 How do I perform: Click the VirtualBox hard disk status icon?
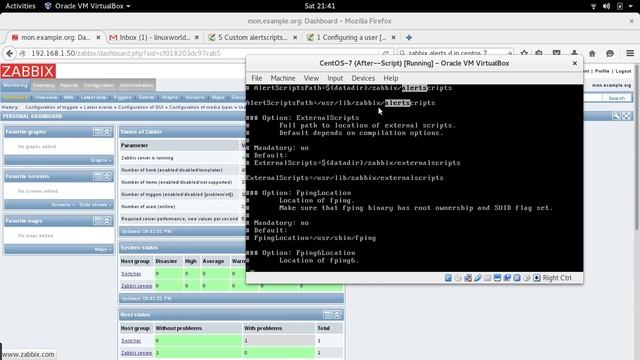click(448, 278)
